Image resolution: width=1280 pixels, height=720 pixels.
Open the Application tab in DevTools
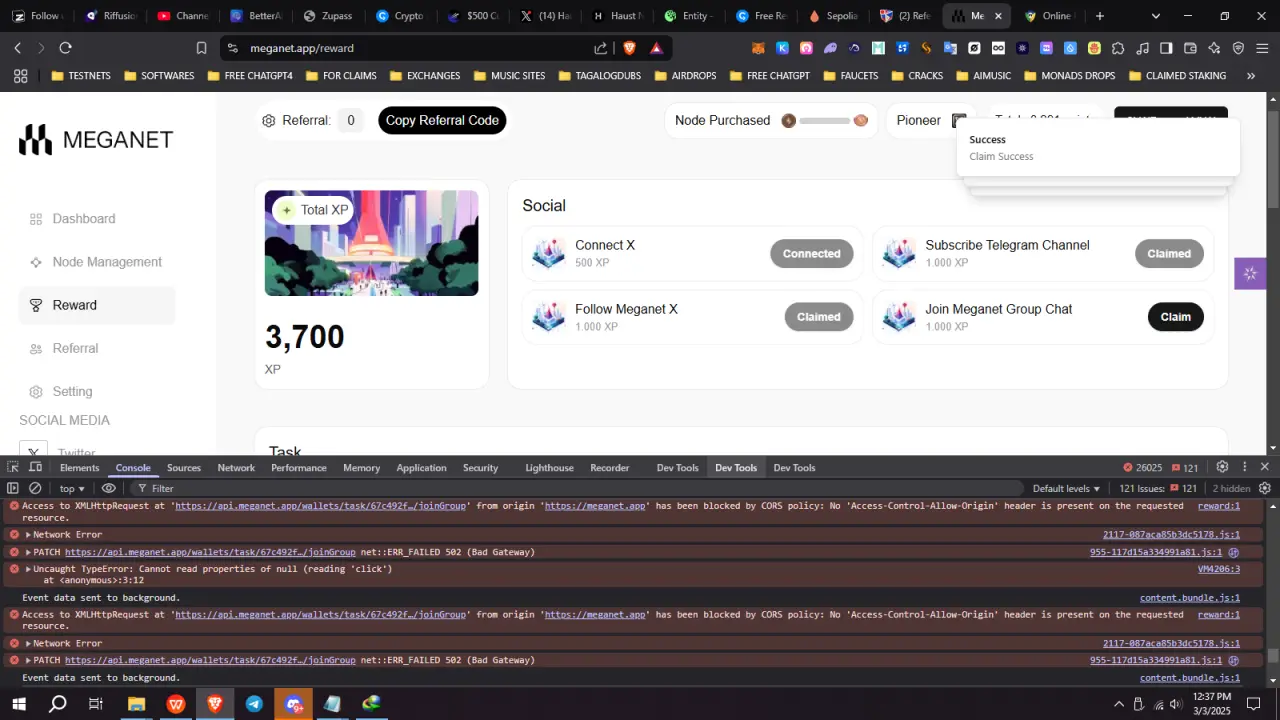click(x=421, y=467)
